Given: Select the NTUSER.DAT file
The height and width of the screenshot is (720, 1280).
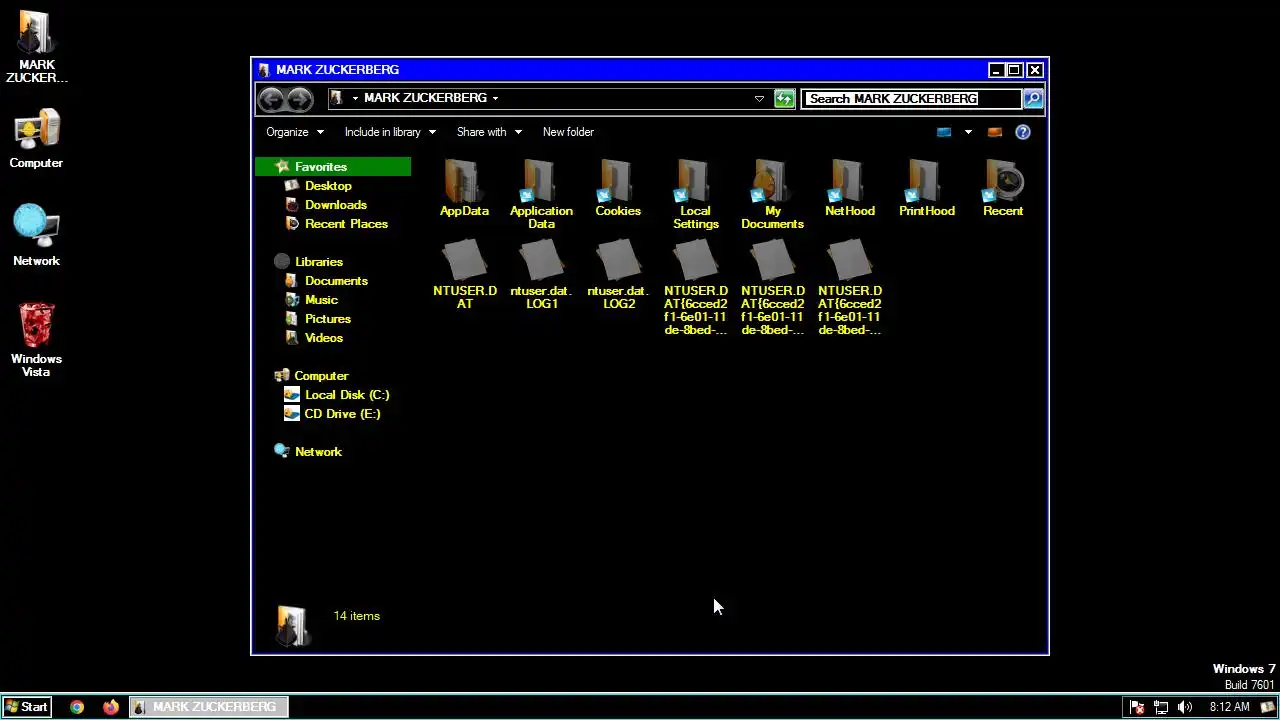Looking at the screenshot, I should pyautogui.click(x=464, y=275).
